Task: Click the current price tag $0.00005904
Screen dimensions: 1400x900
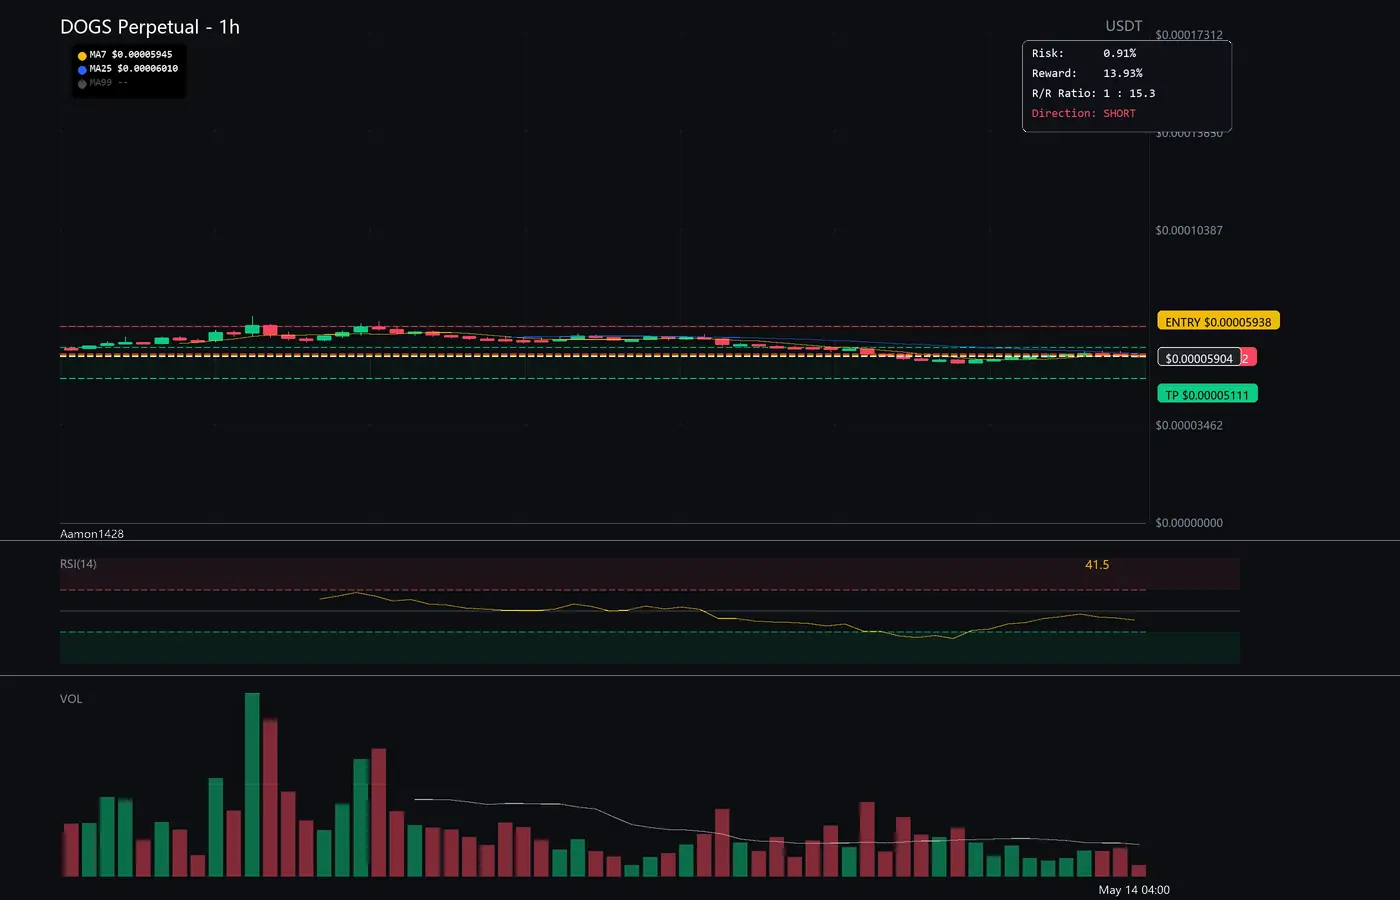Action: 1199,358
